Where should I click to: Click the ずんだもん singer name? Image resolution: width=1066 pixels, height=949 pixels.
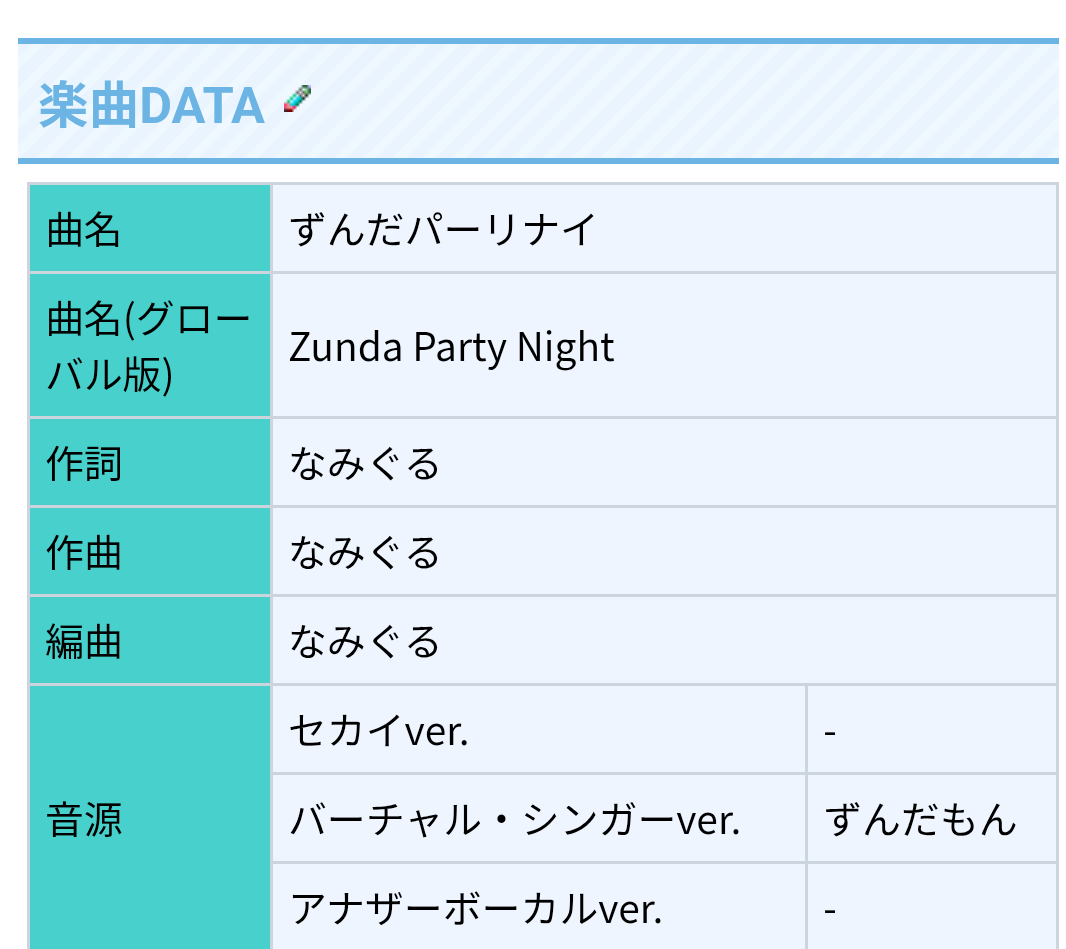(921, 819)
